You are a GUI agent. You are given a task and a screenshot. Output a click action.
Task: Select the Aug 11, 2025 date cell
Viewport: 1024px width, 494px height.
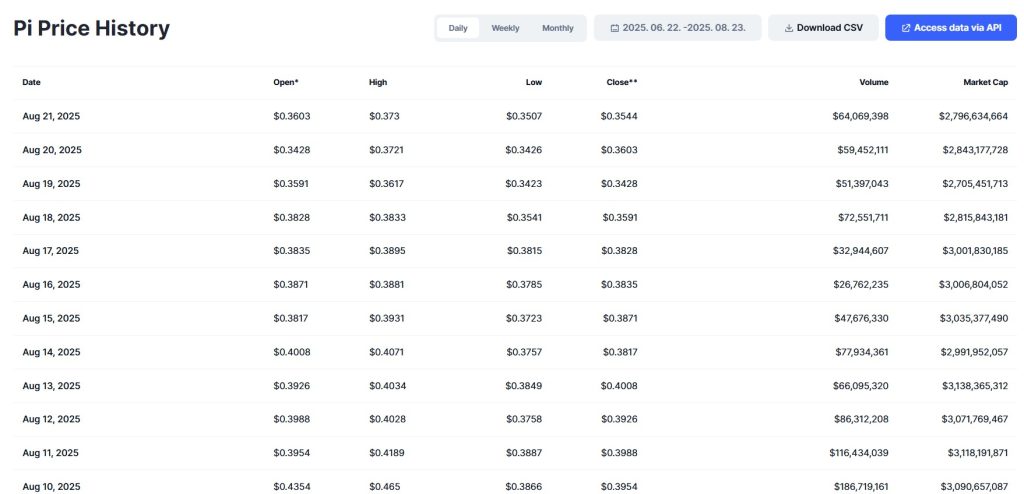coord(50,453)
